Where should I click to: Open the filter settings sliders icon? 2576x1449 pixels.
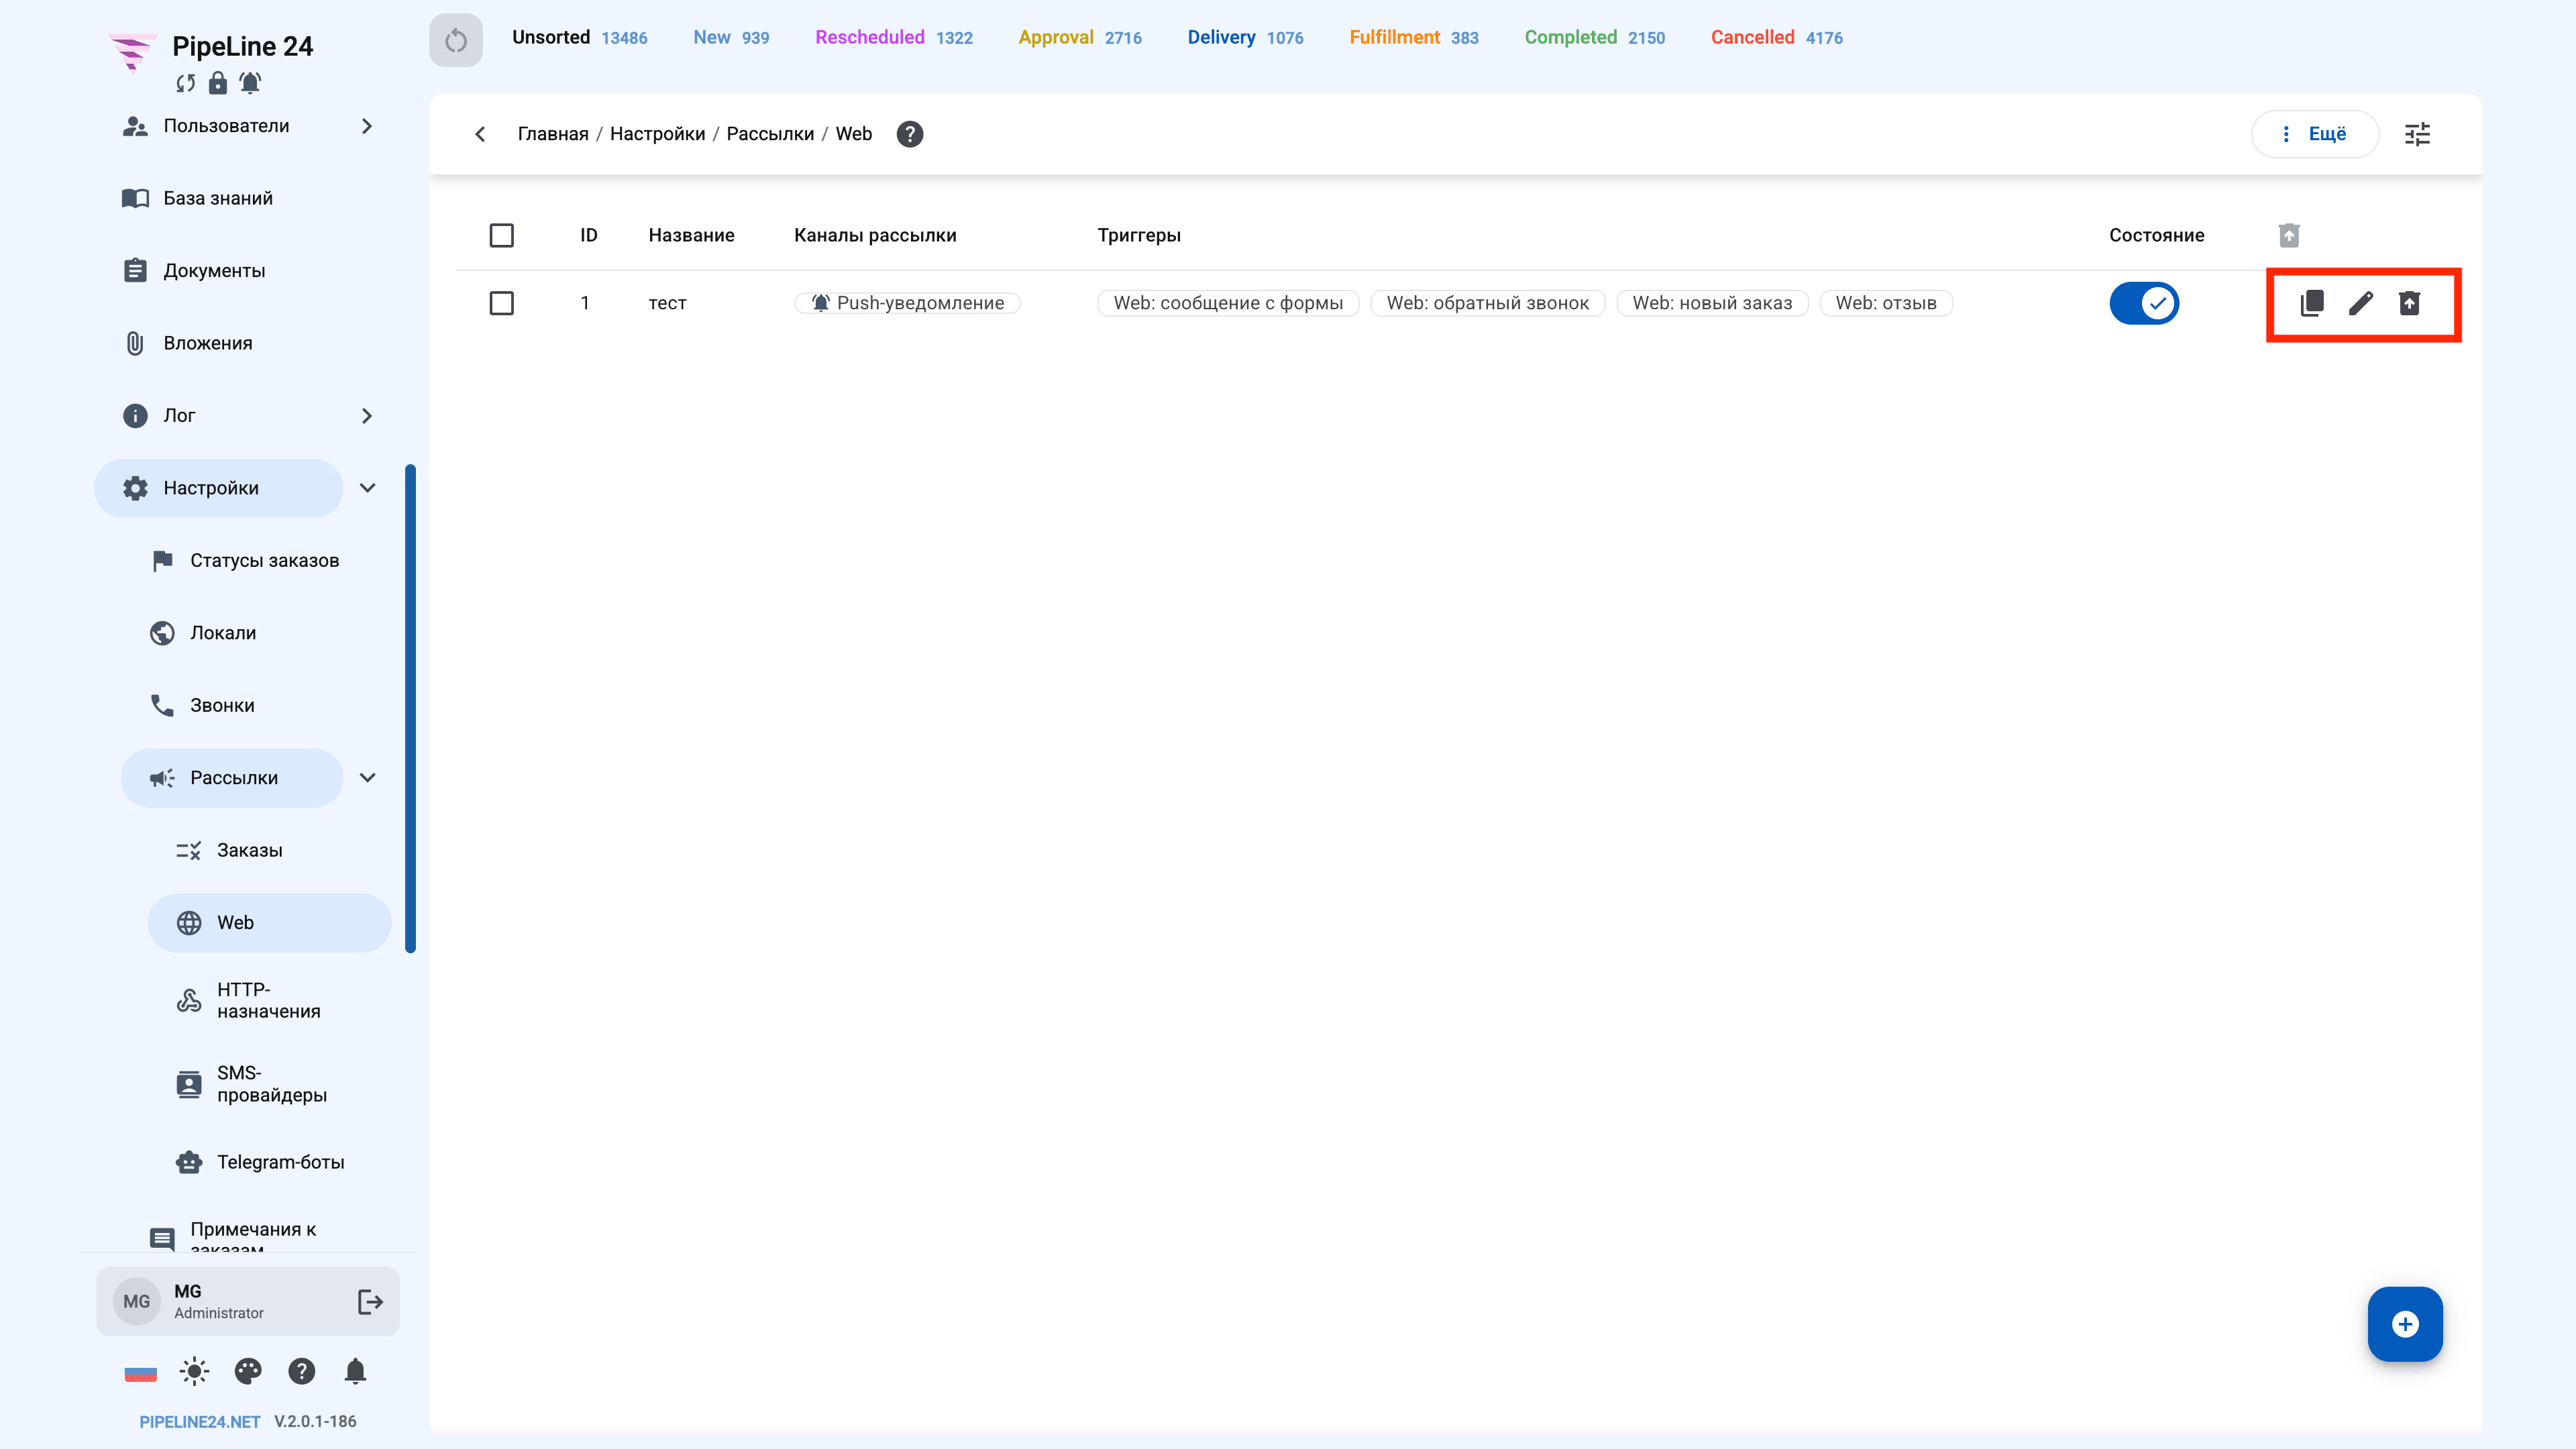2417,134
